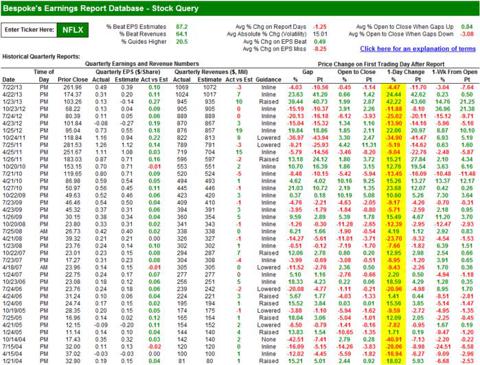Select the Avg % Chg on Report Days value
Image resolution: width=480 pixels, height=365 pixels.
(x=320, y=27)
